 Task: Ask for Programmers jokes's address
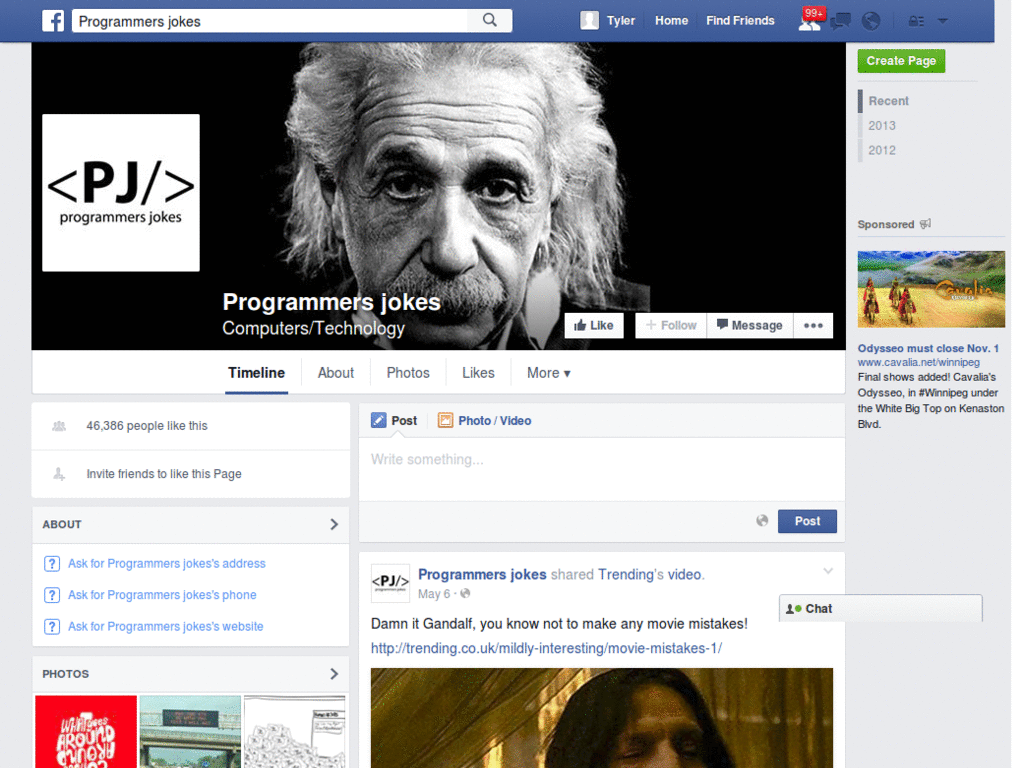point(167,564)
